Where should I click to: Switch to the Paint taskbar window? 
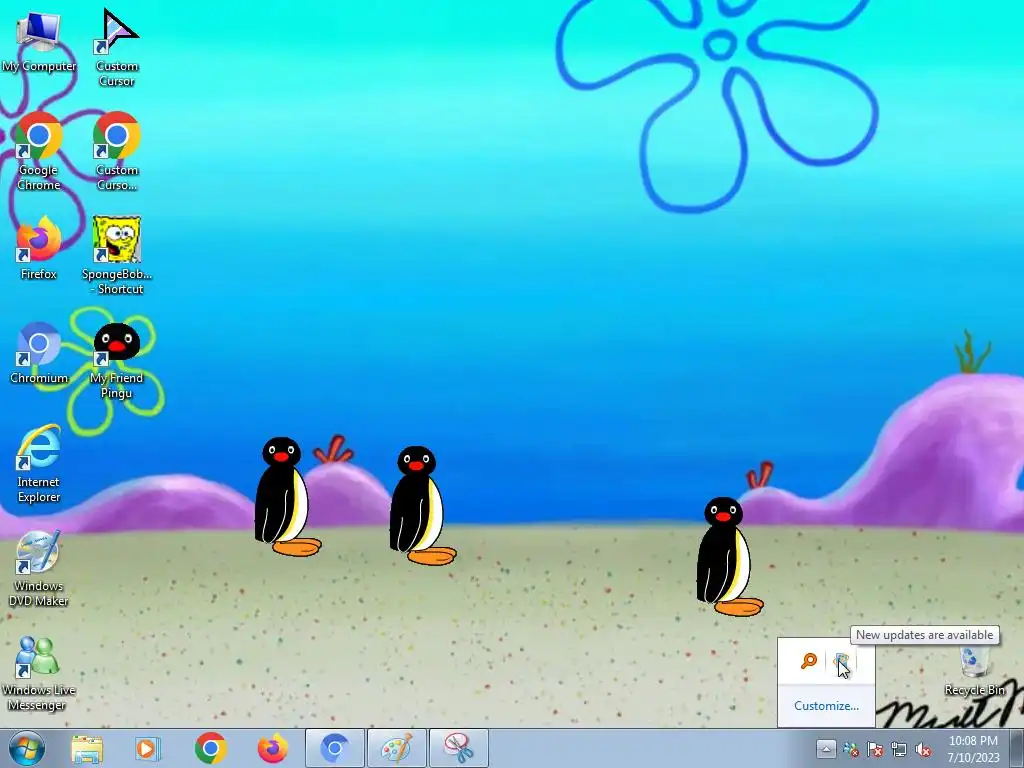coord(397,748)
